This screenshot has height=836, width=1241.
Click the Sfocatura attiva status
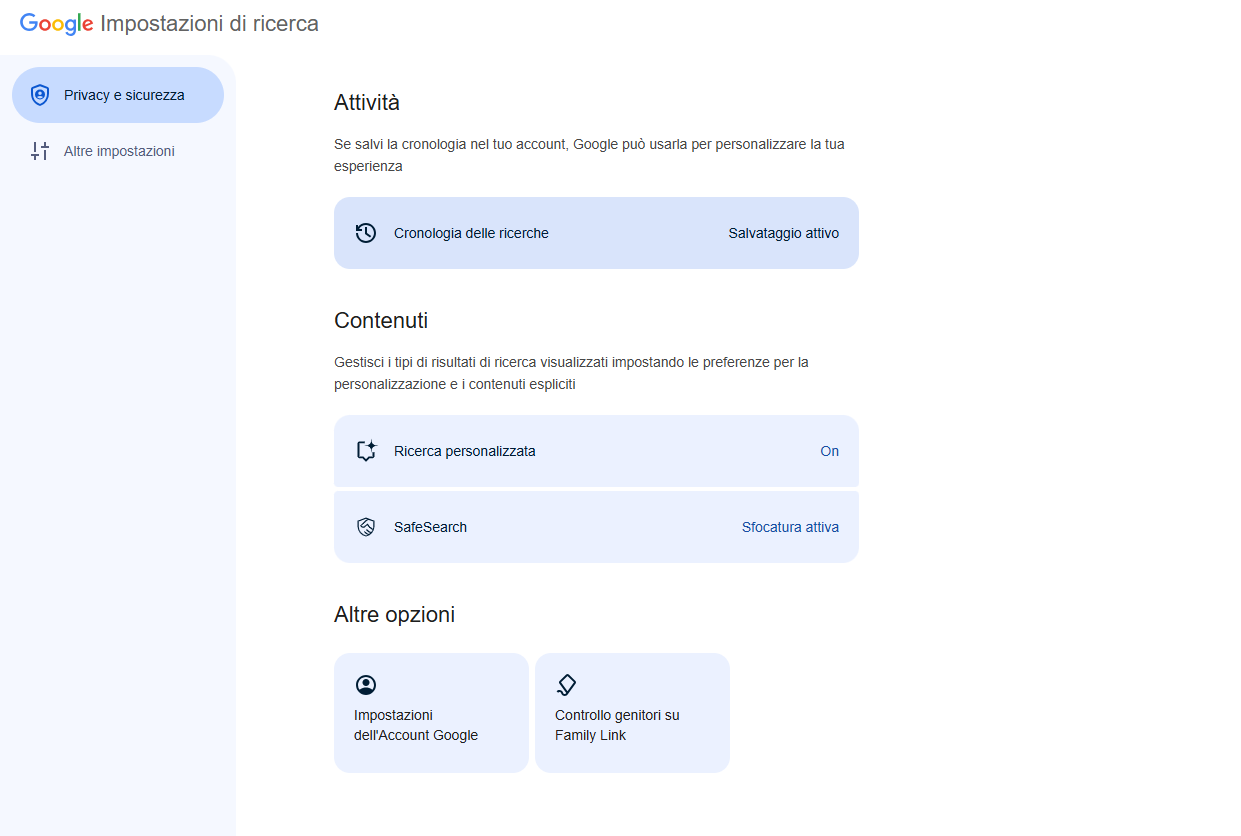tap(790, 527)
